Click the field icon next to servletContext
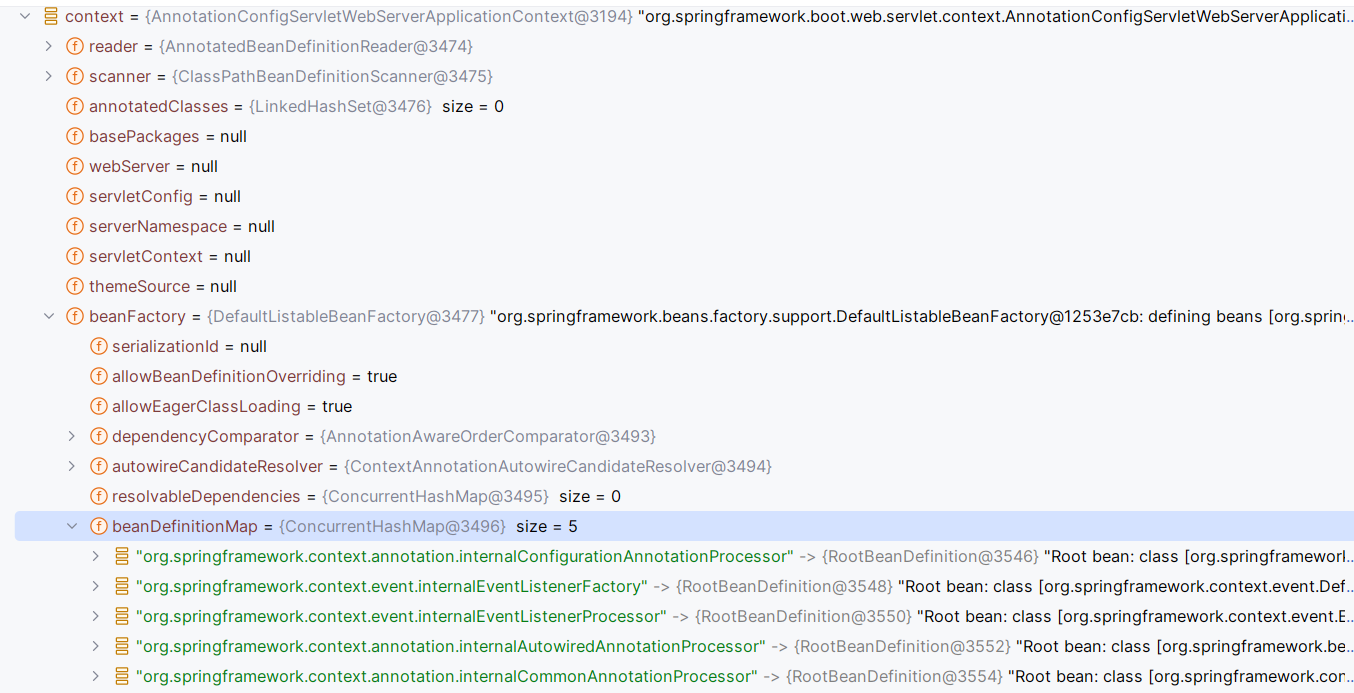 pyautogui.click(x=74, y=256)
